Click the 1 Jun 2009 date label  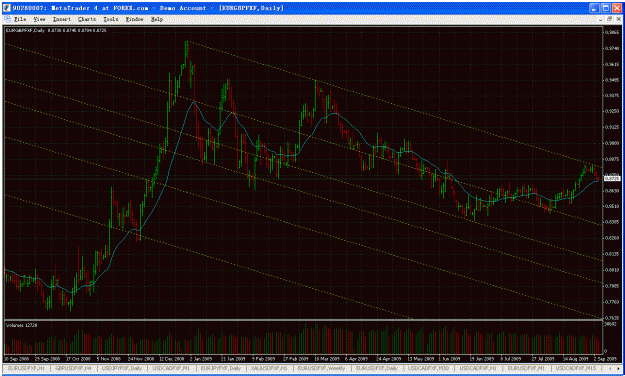click(x=450, y=358)
